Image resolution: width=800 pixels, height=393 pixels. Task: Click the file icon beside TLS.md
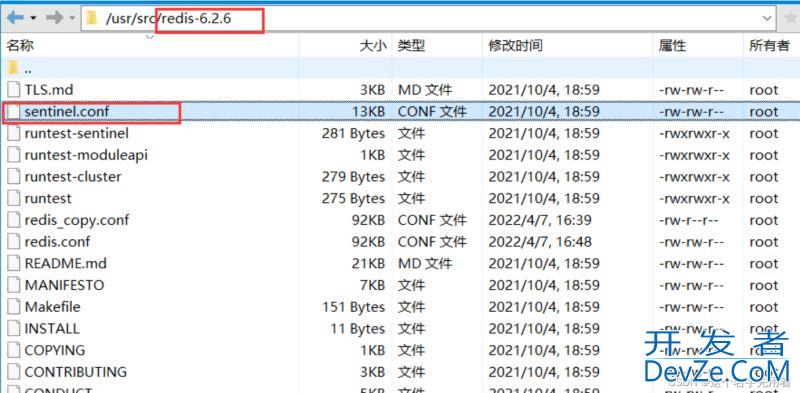[x=14, y=90]
